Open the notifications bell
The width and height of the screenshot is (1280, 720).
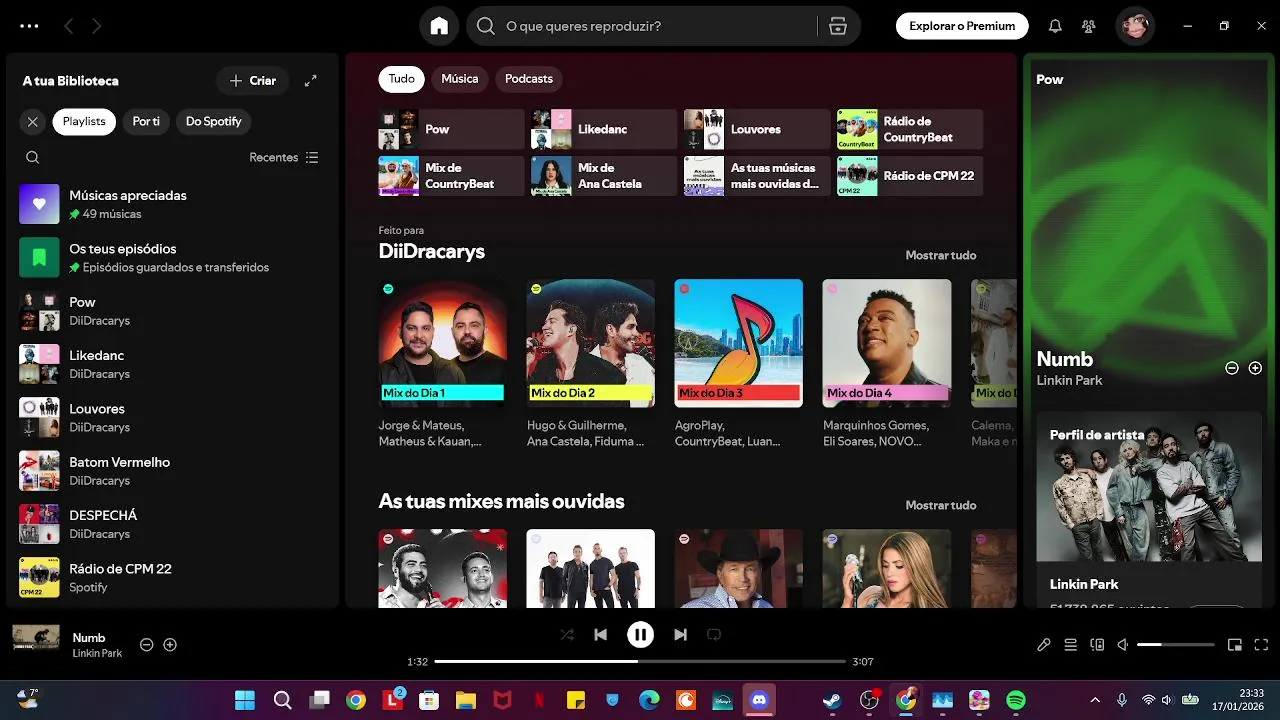1055,26
